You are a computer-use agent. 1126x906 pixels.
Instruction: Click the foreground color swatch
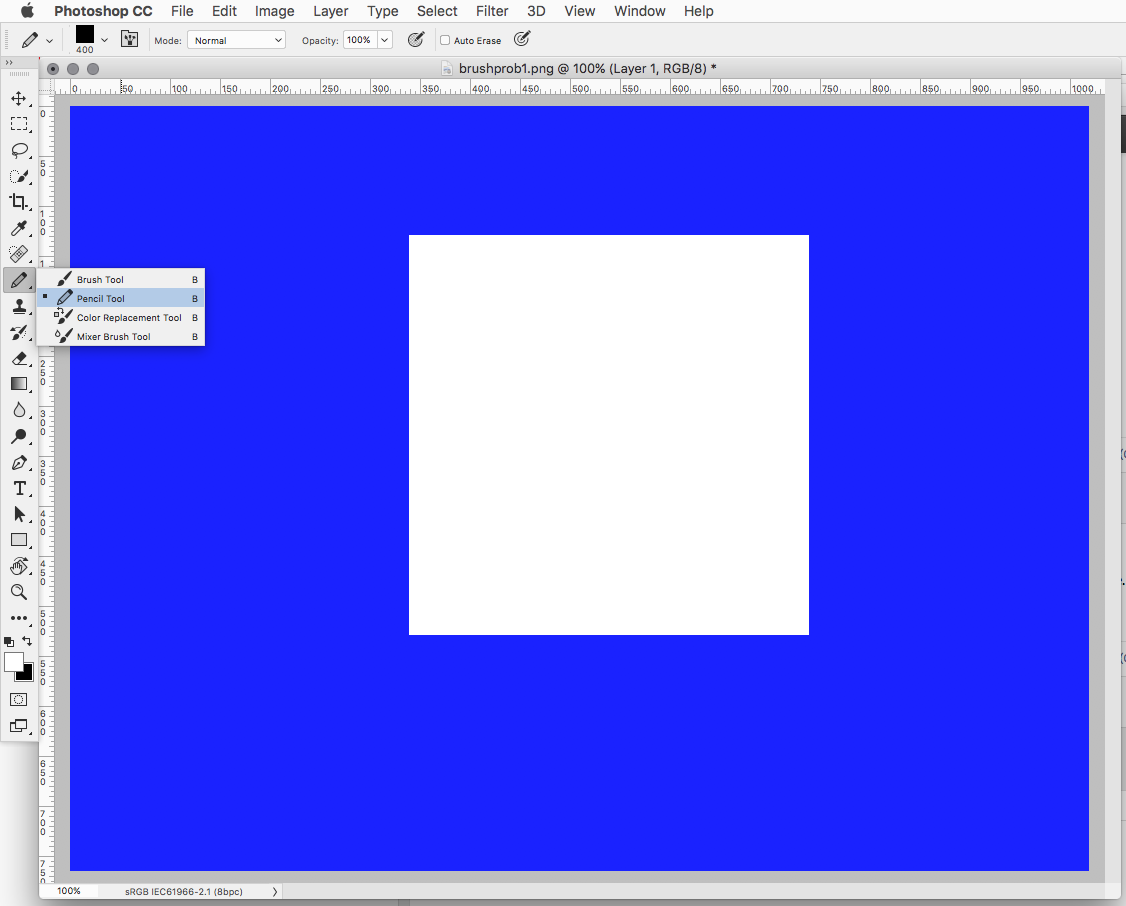point(14,662)
